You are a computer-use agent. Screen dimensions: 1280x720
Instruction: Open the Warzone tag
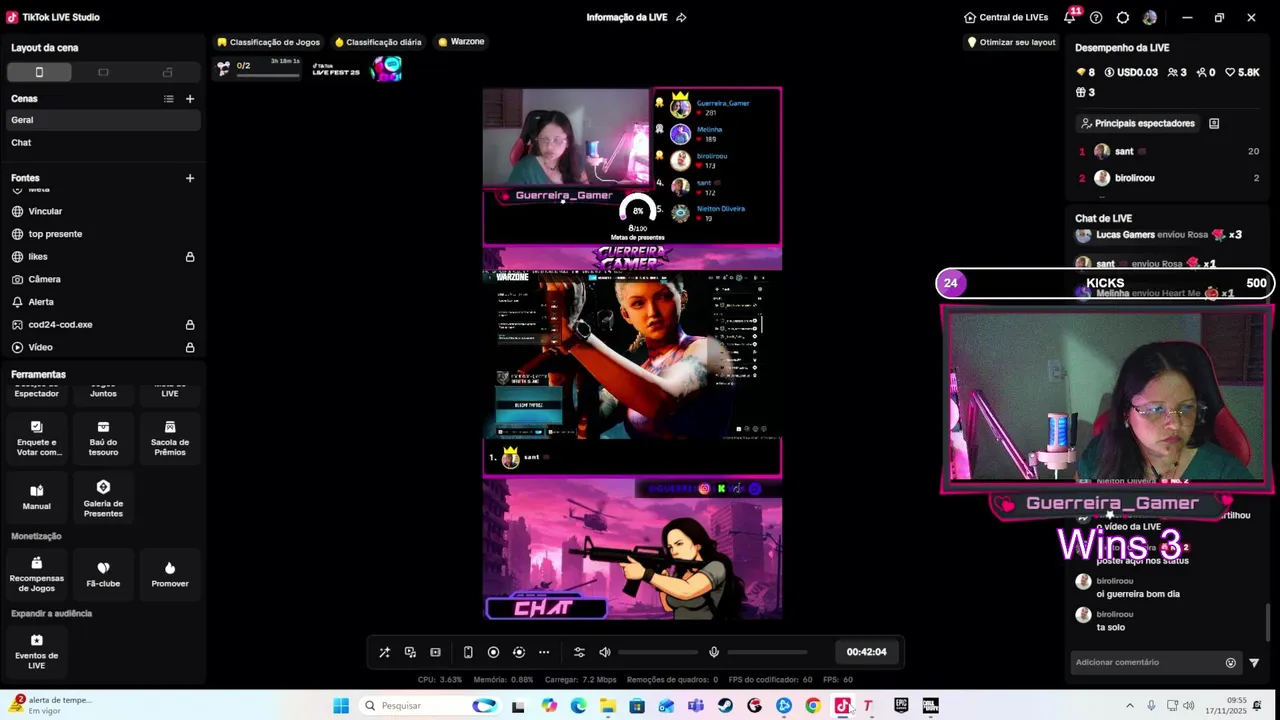click(461, 42)
